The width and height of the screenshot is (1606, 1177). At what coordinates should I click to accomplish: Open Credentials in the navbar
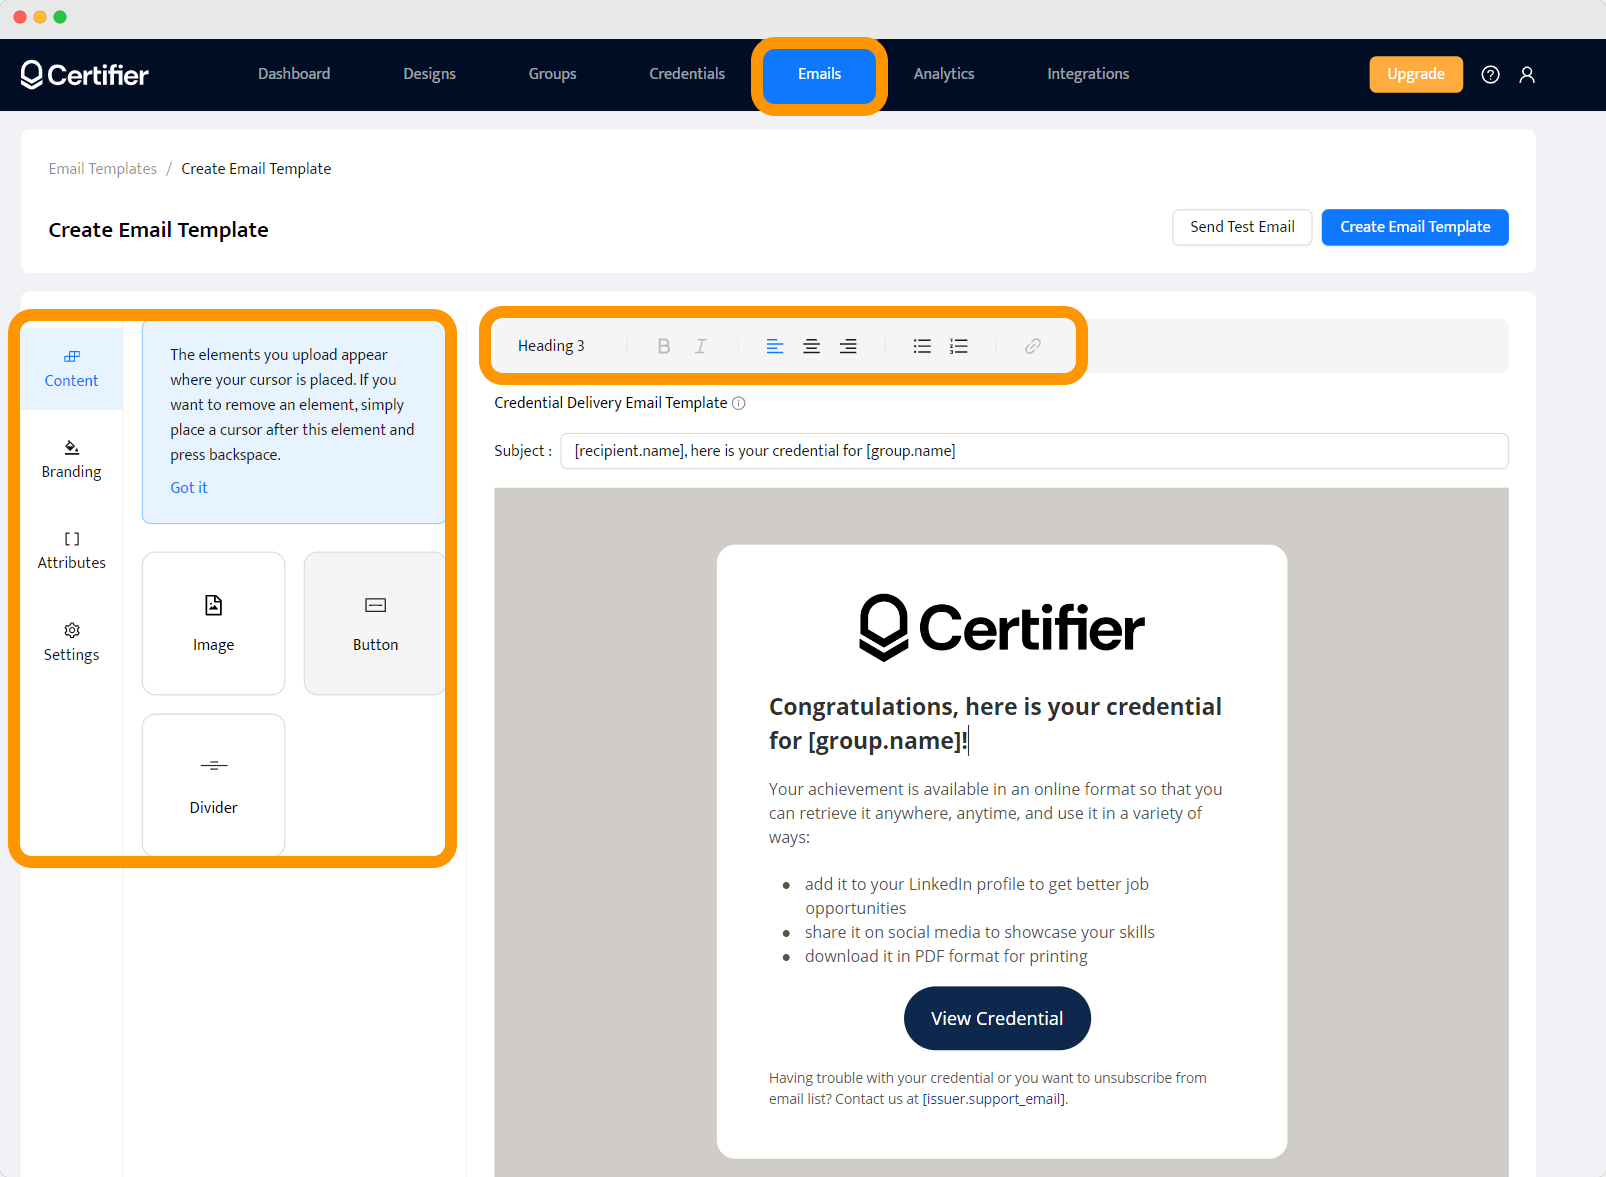[x=687, y=74]
